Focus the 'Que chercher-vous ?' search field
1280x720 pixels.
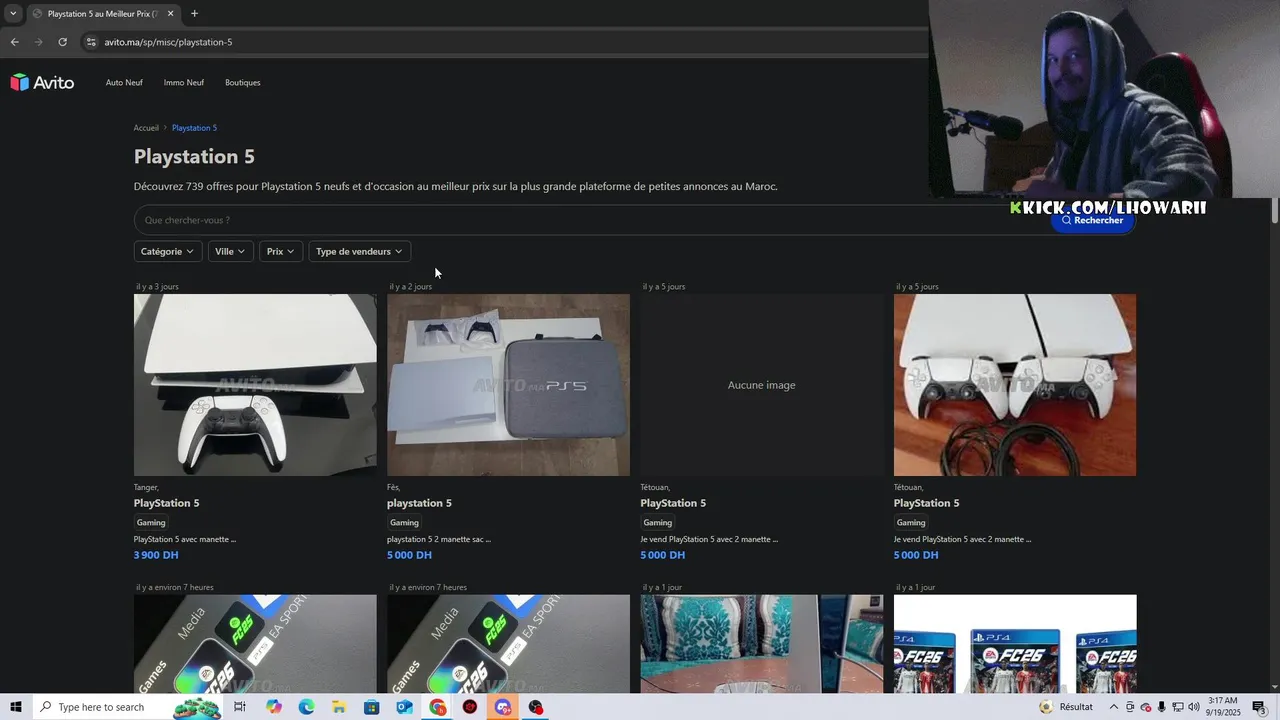(592, 220)
